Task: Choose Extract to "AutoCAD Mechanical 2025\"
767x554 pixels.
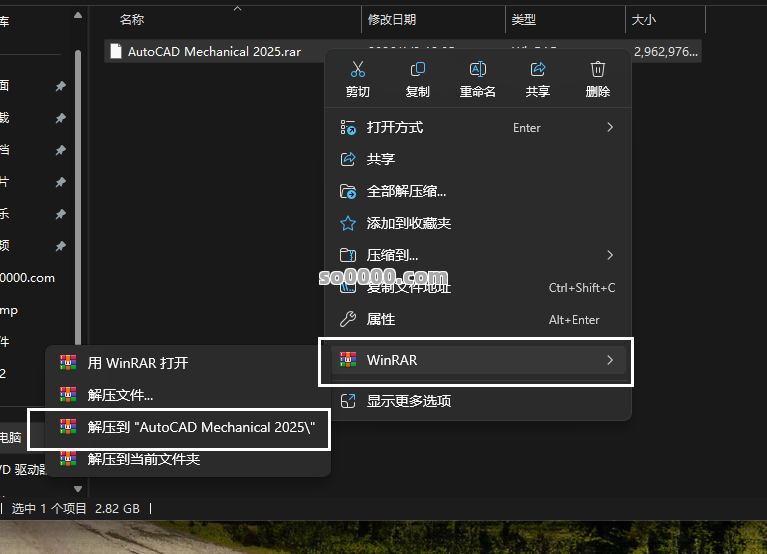Action: [x=201, y=427]
